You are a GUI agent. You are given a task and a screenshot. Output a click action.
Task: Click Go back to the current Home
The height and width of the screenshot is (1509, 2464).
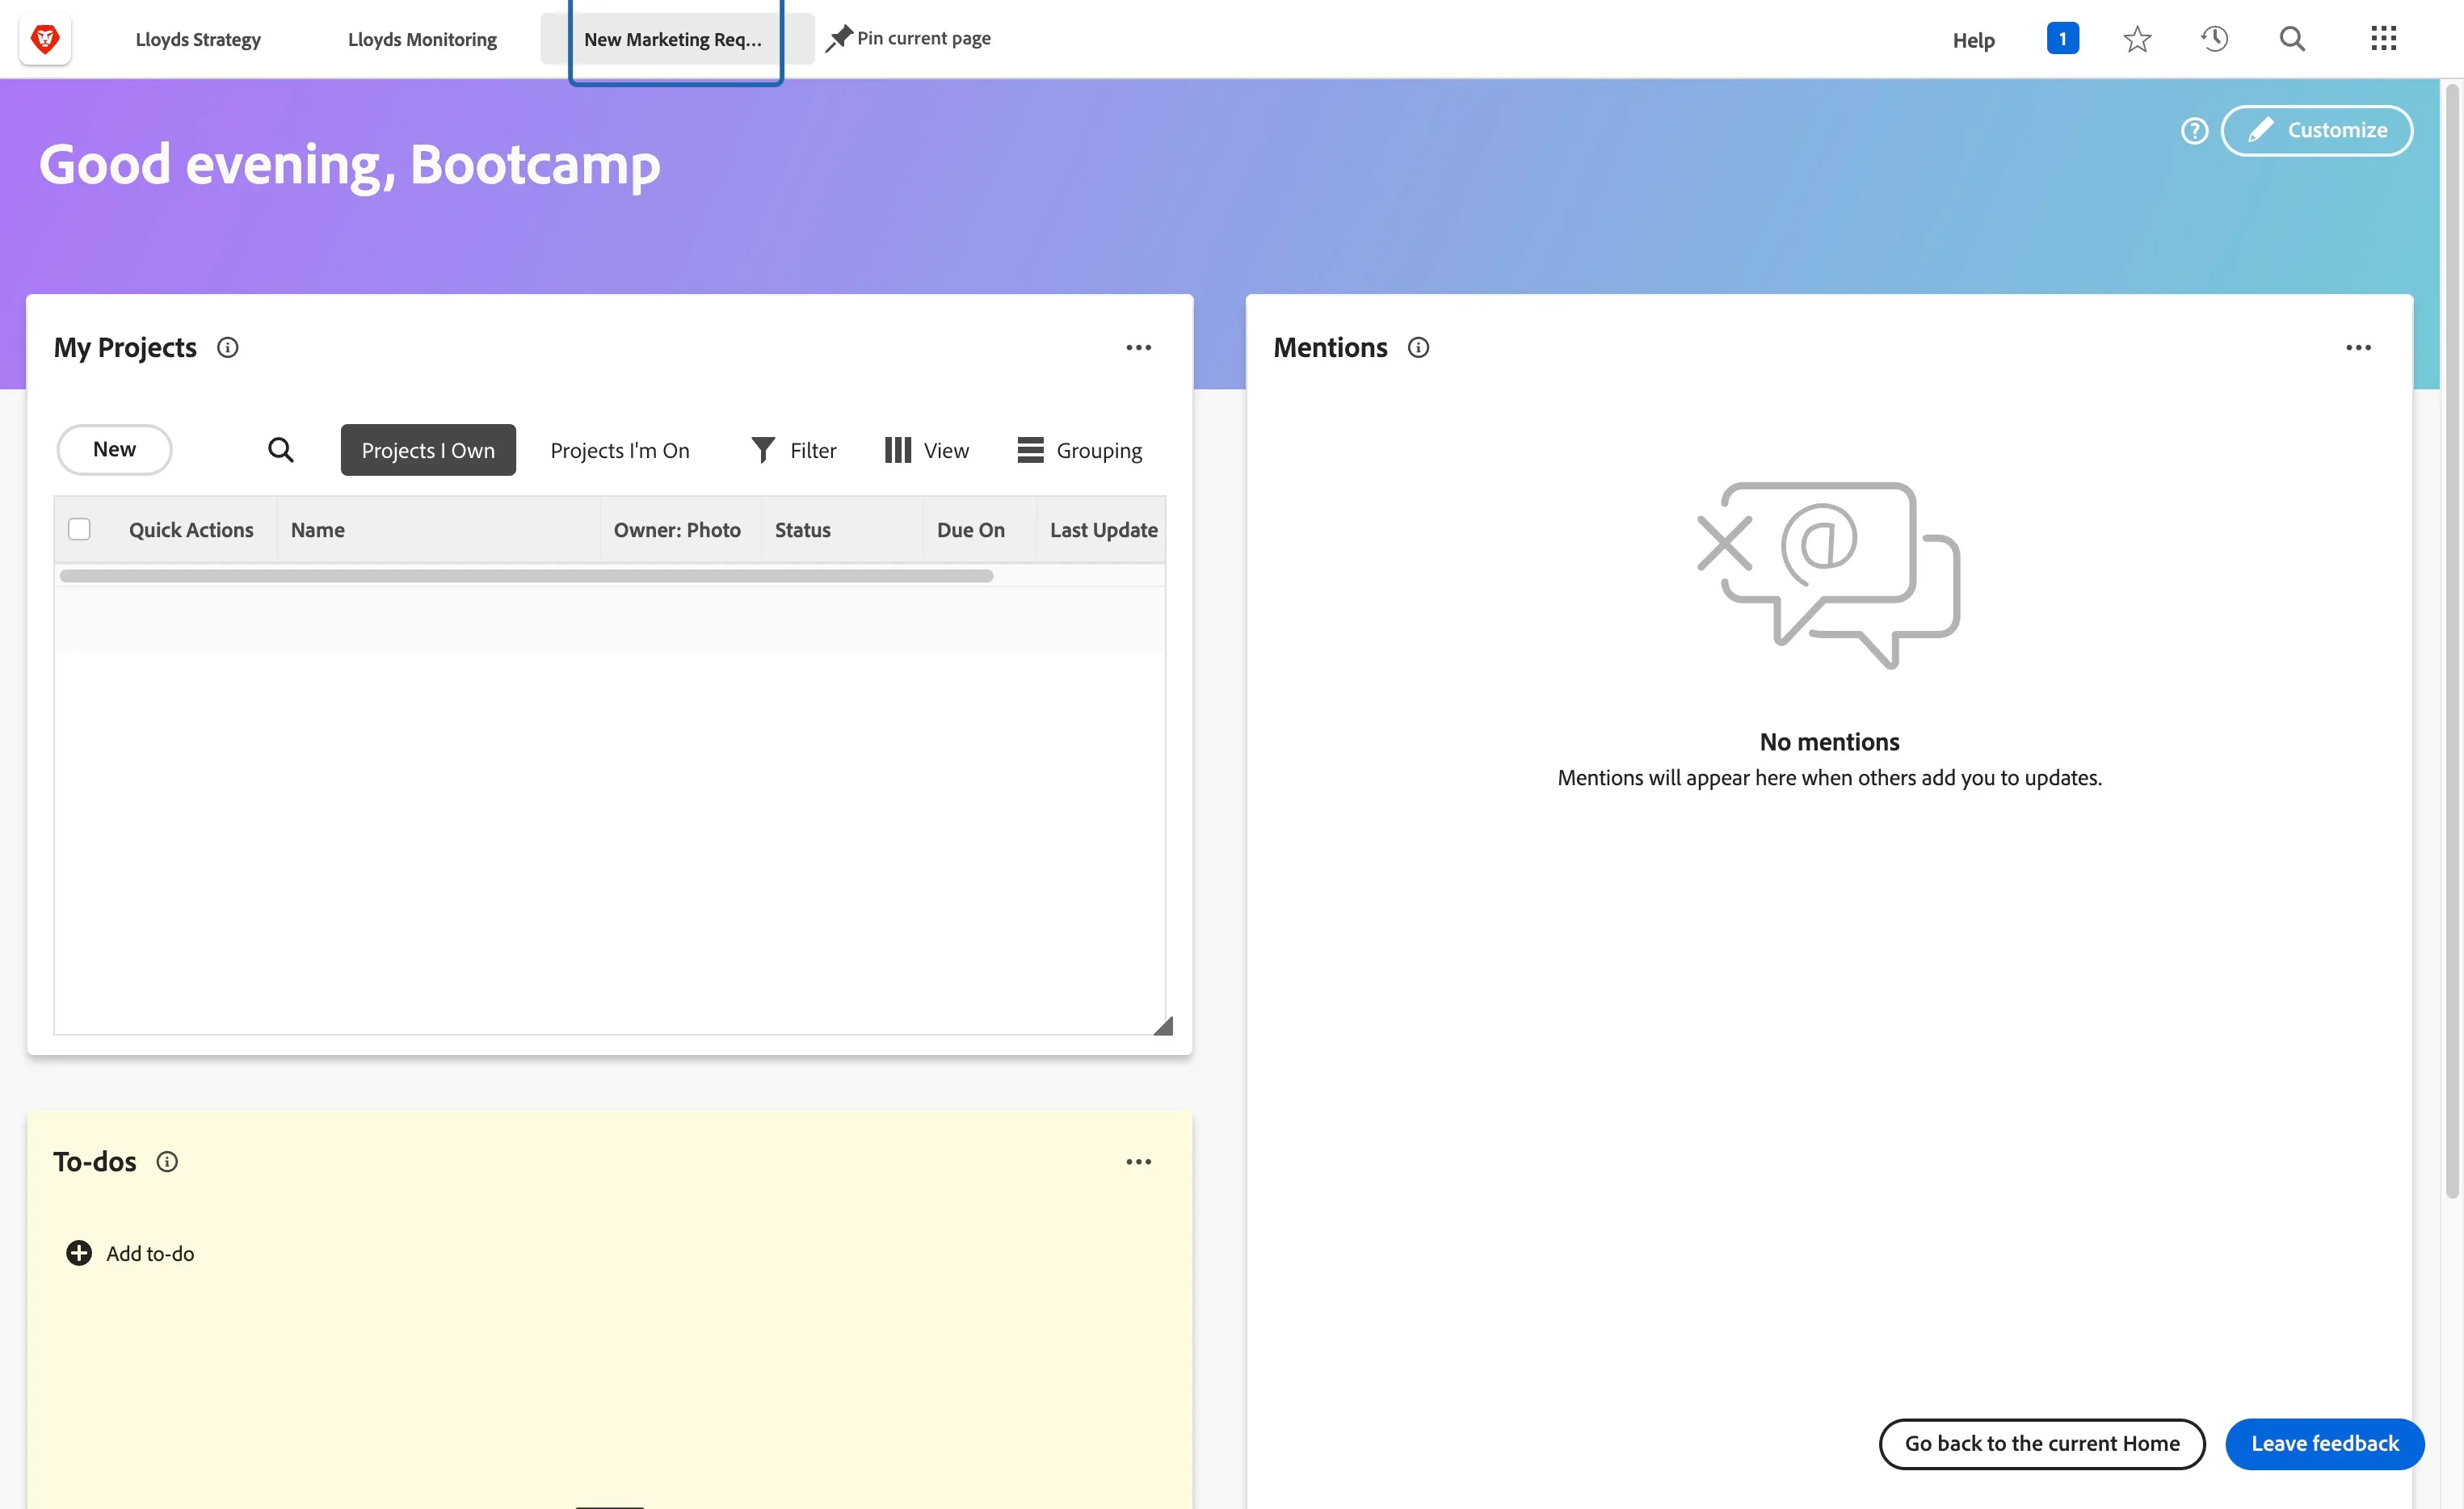pos(2041,1443)
